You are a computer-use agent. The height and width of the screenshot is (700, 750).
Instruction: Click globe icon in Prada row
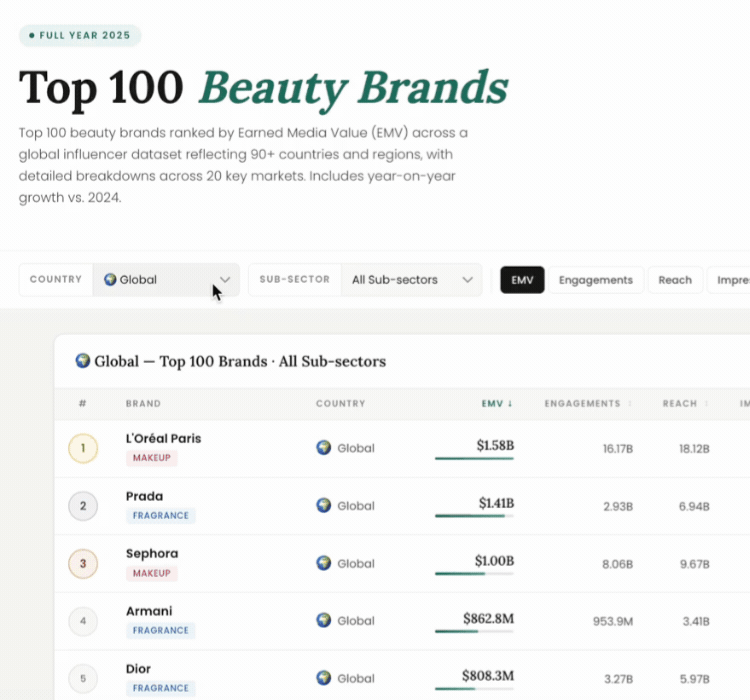coord(324,505)
